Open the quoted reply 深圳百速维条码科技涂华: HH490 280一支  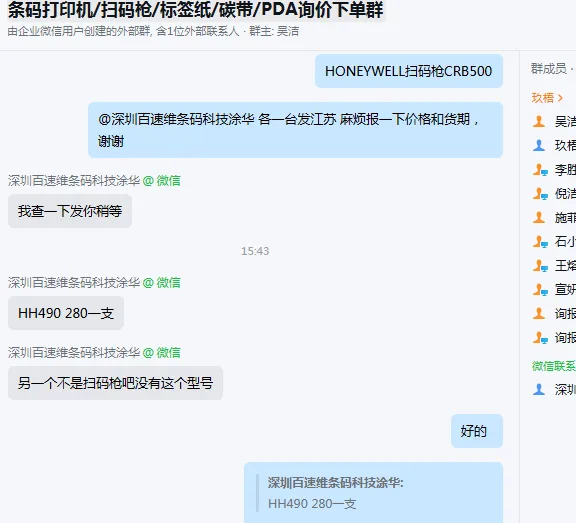coord(373,493)
